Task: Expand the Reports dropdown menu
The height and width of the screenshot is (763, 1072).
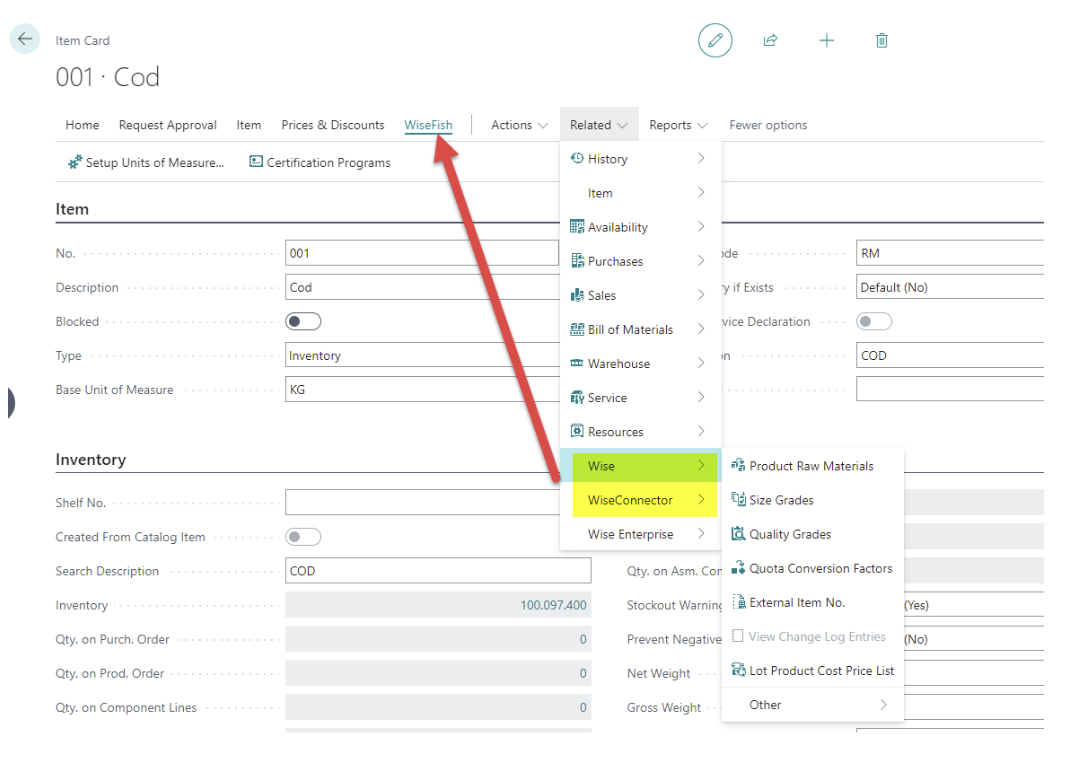Action: pyautogui.click(x=678, y=125)
